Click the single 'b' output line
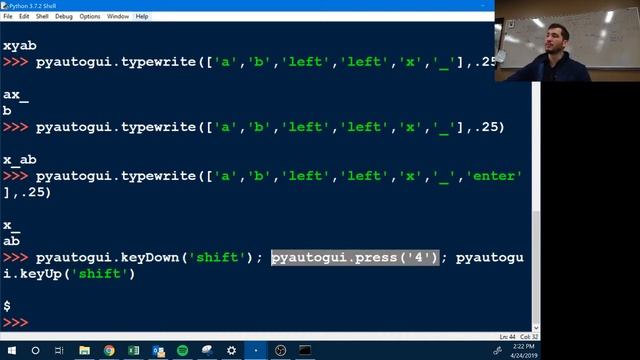This screenshot has width=640, height=360. (x=7, y=111)
